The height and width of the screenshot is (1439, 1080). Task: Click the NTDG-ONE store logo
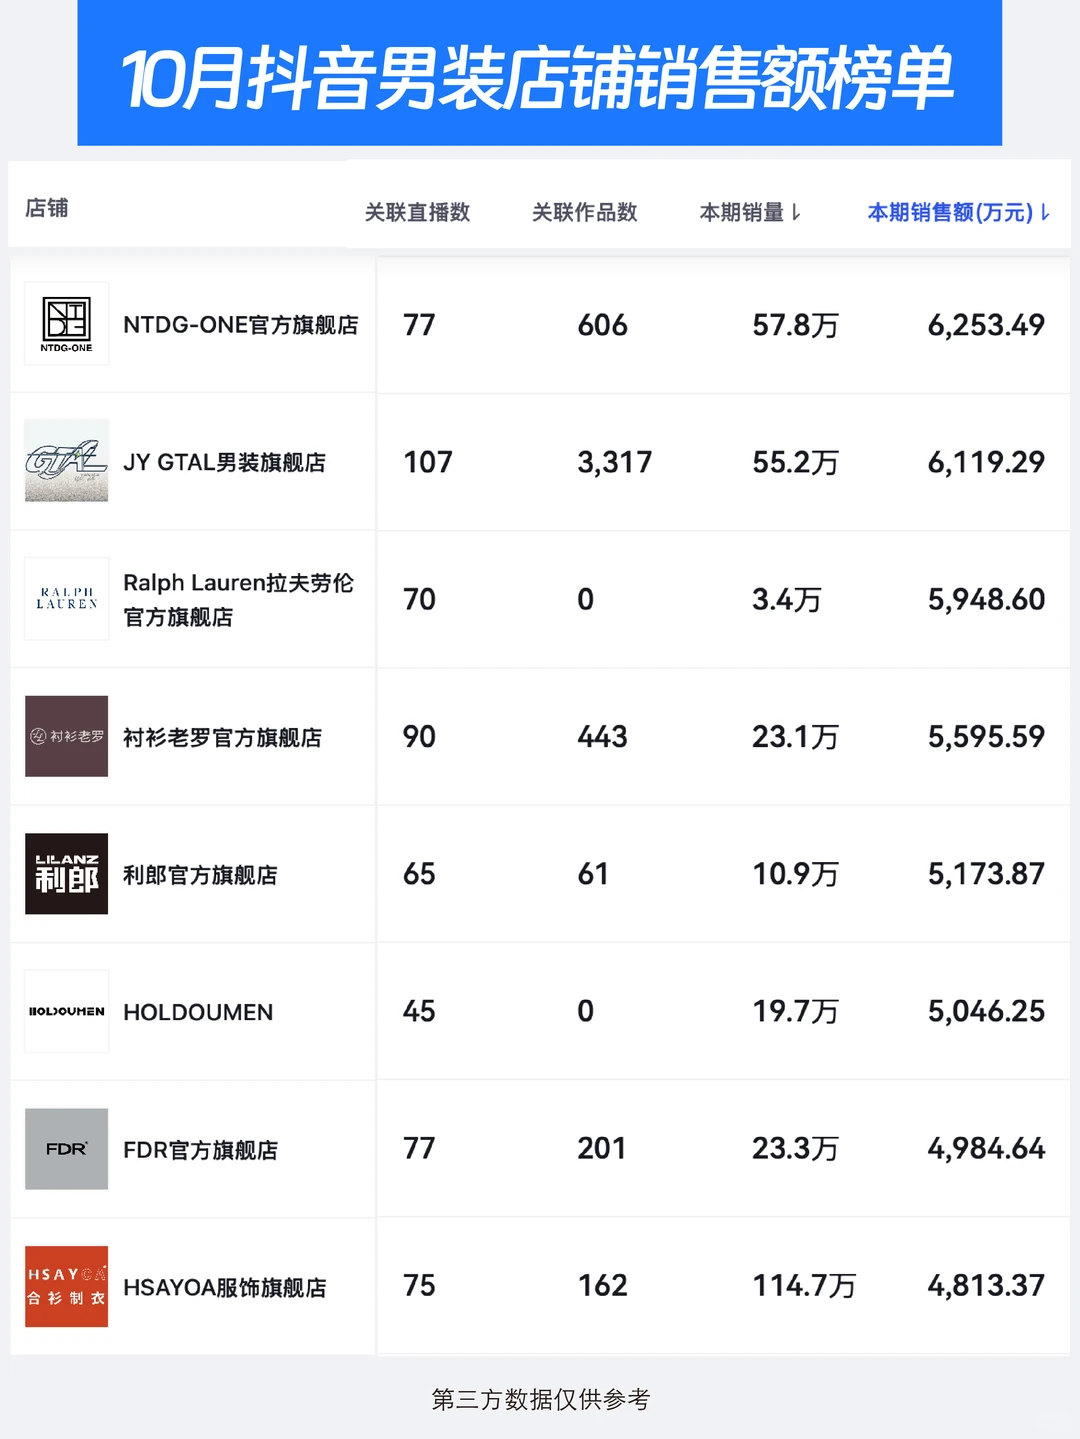[66, 324]
